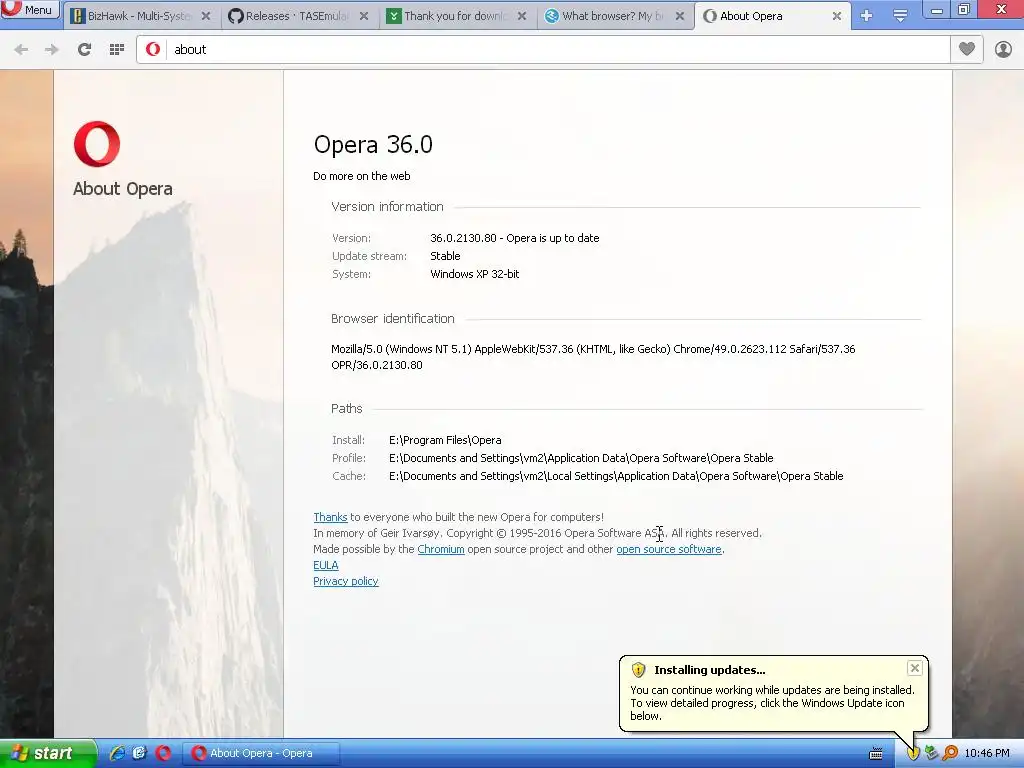This screenshot has height=768, width=1024.
Task: Close the Releases TASEmulators tab
Action: pyautogui.click(x=364, y=16)
